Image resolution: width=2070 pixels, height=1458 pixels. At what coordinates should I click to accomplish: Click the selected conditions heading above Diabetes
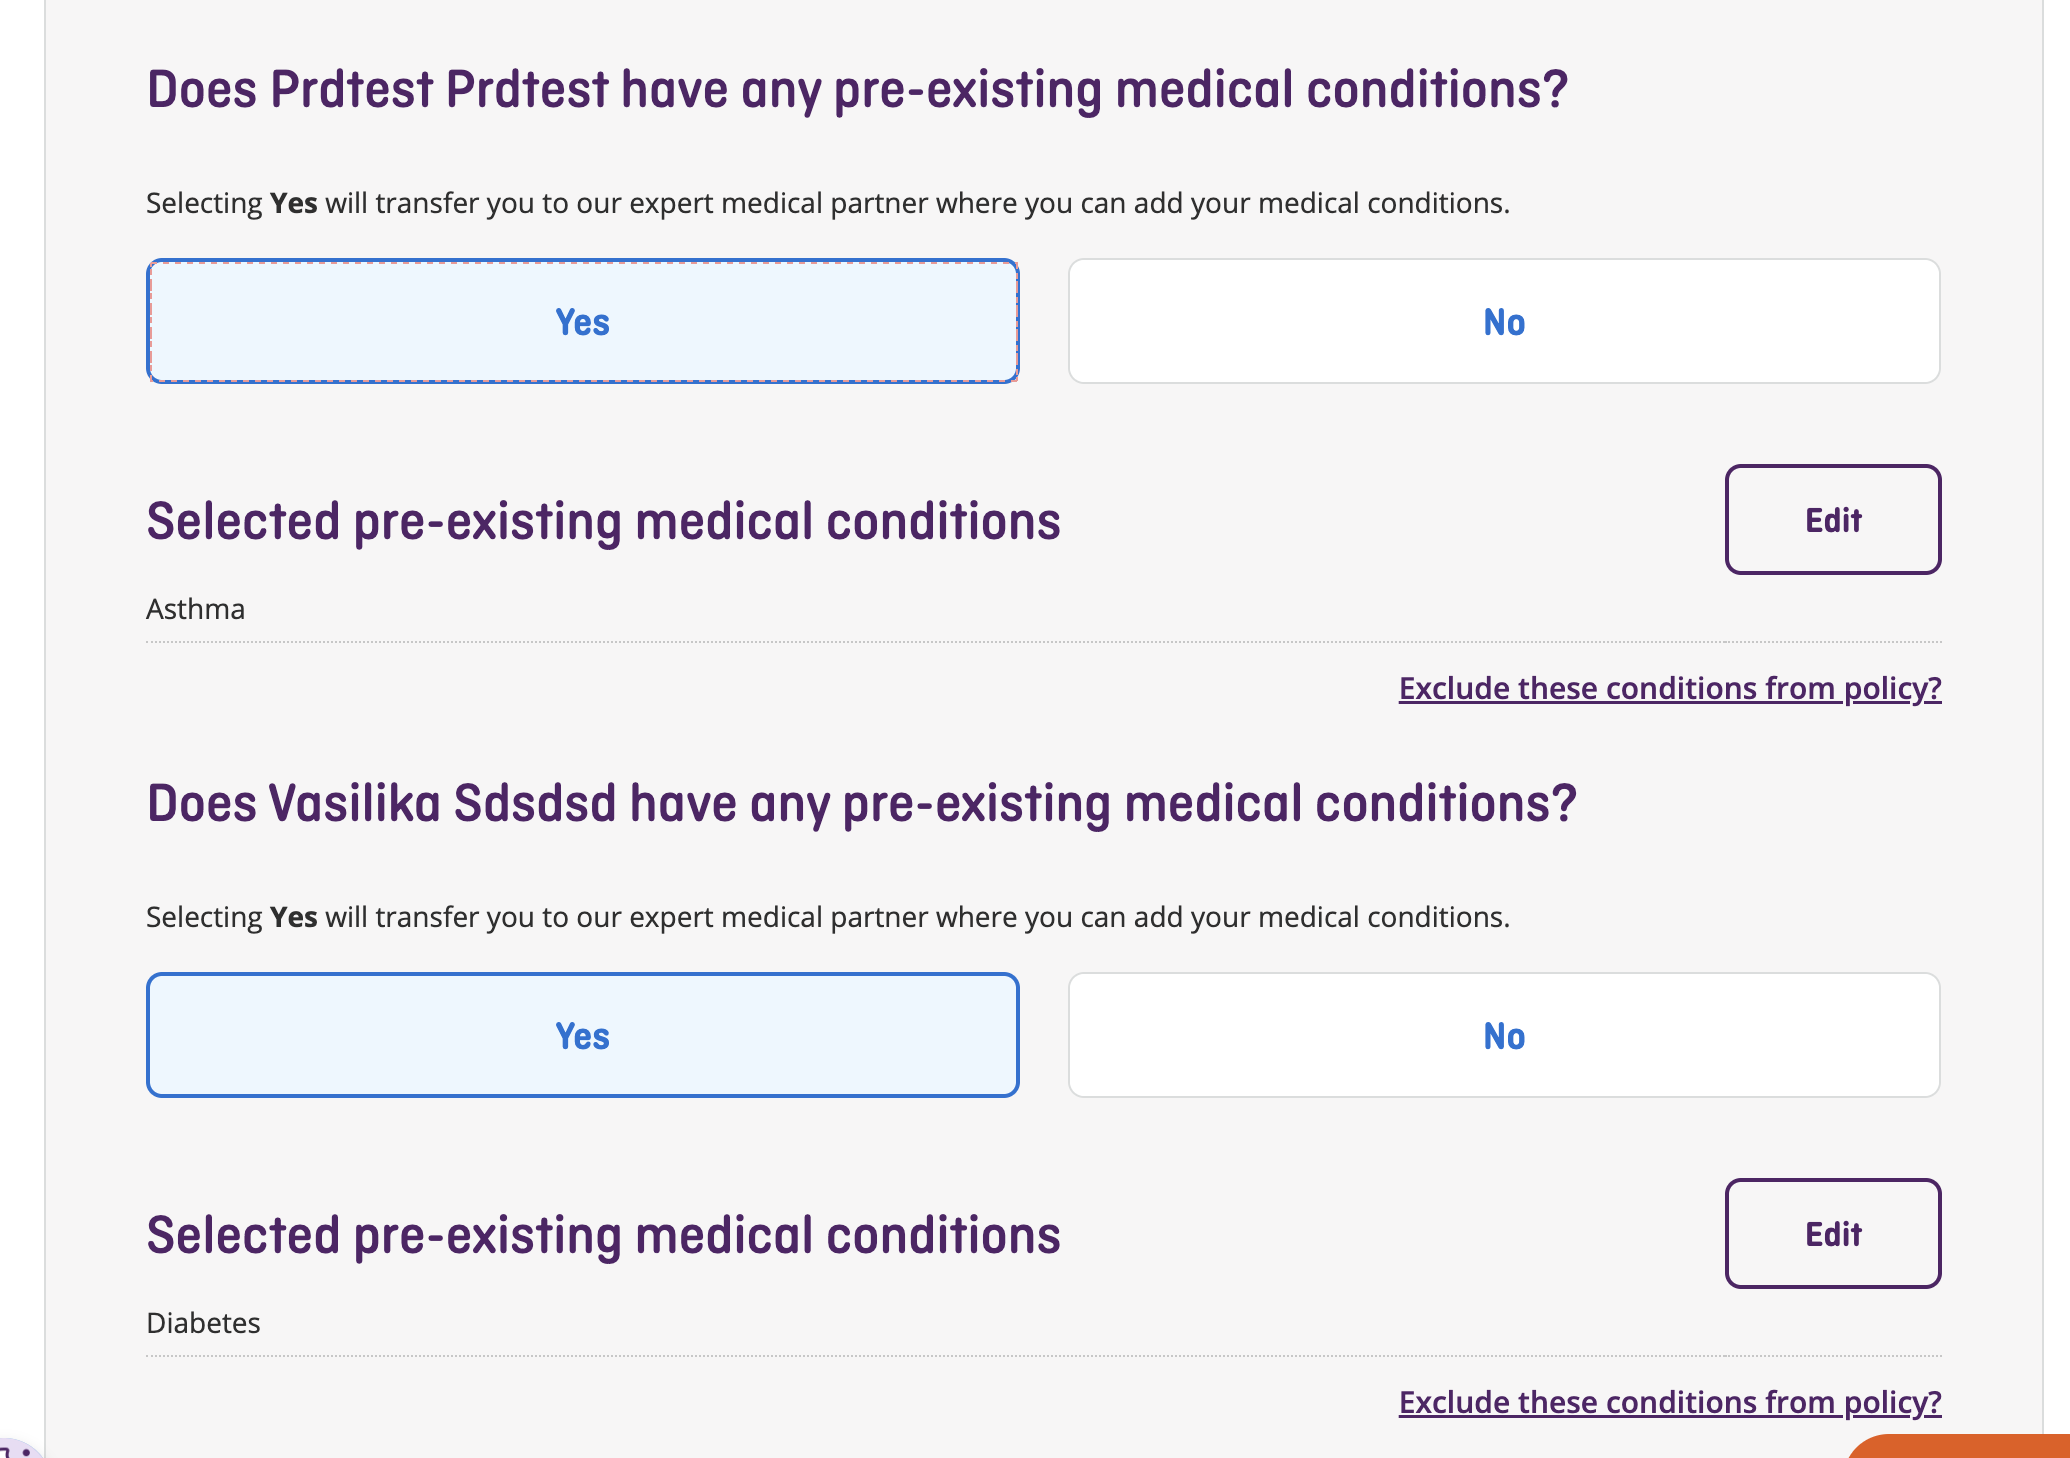click(603, 1236)
